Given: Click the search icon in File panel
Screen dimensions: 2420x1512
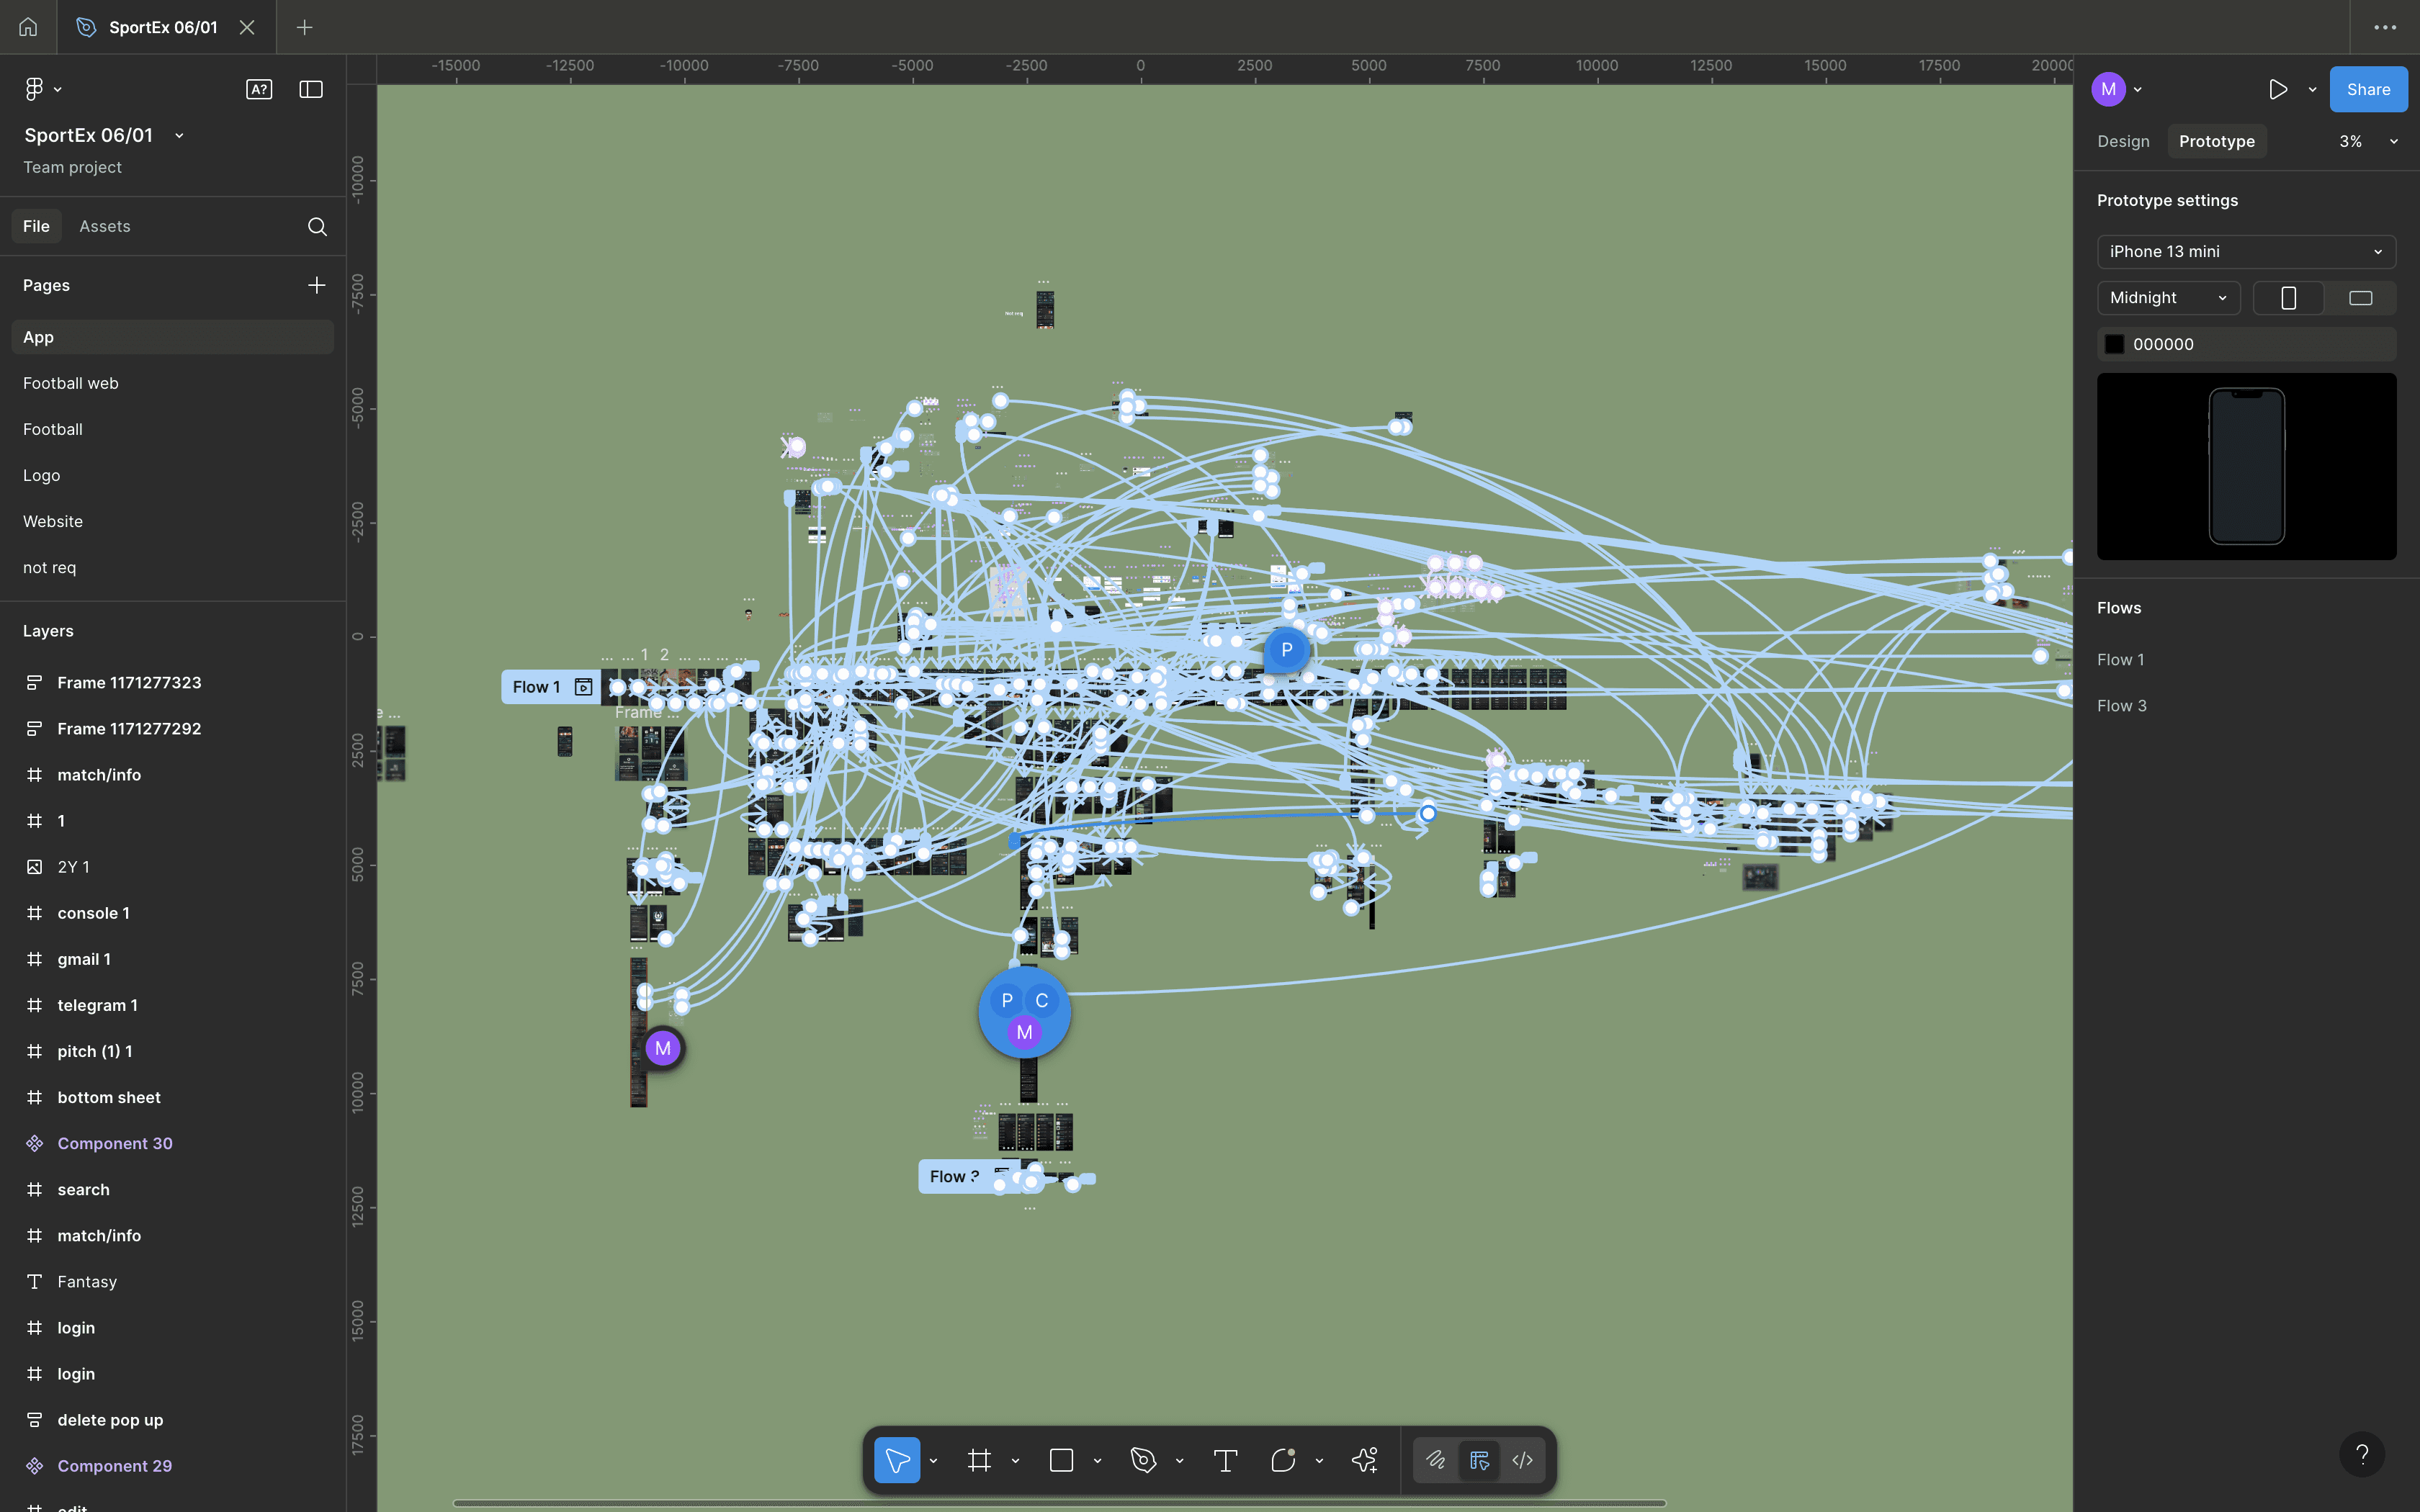Looking at the screenshot, I should pyautogui.click(x=317, y=226).
